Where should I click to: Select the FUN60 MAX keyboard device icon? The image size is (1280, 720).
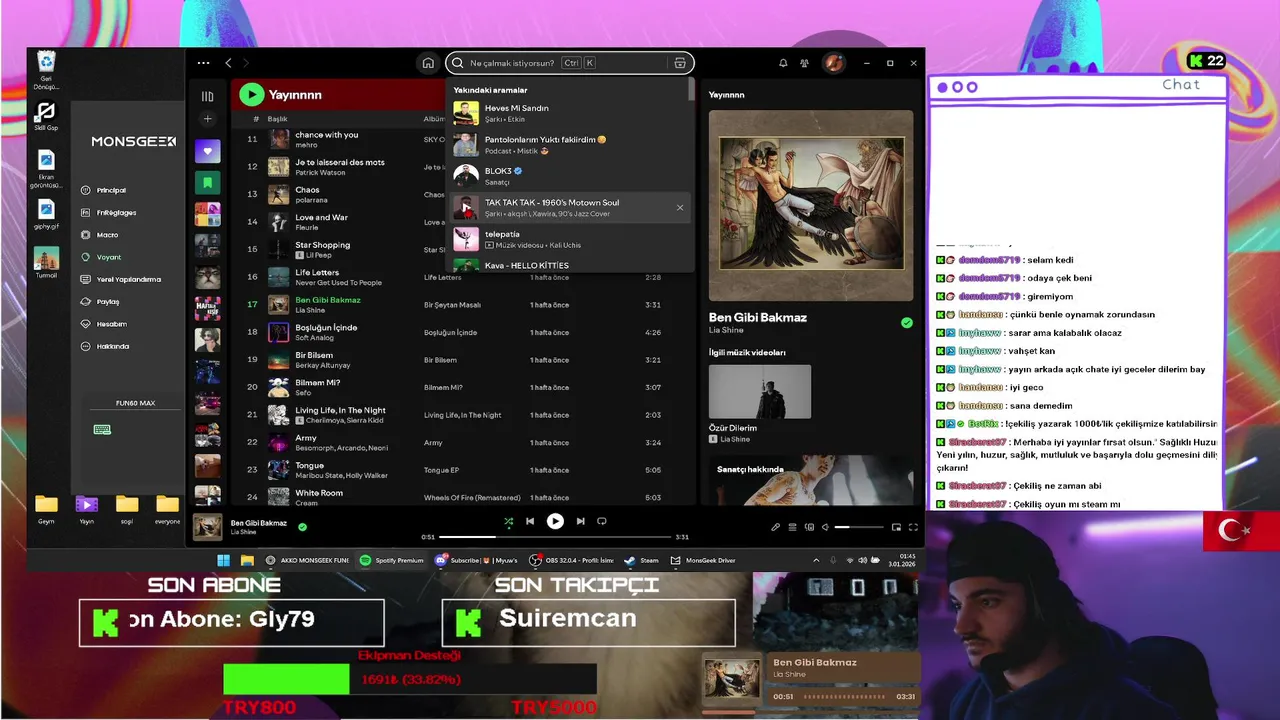(x=102, y=430)
